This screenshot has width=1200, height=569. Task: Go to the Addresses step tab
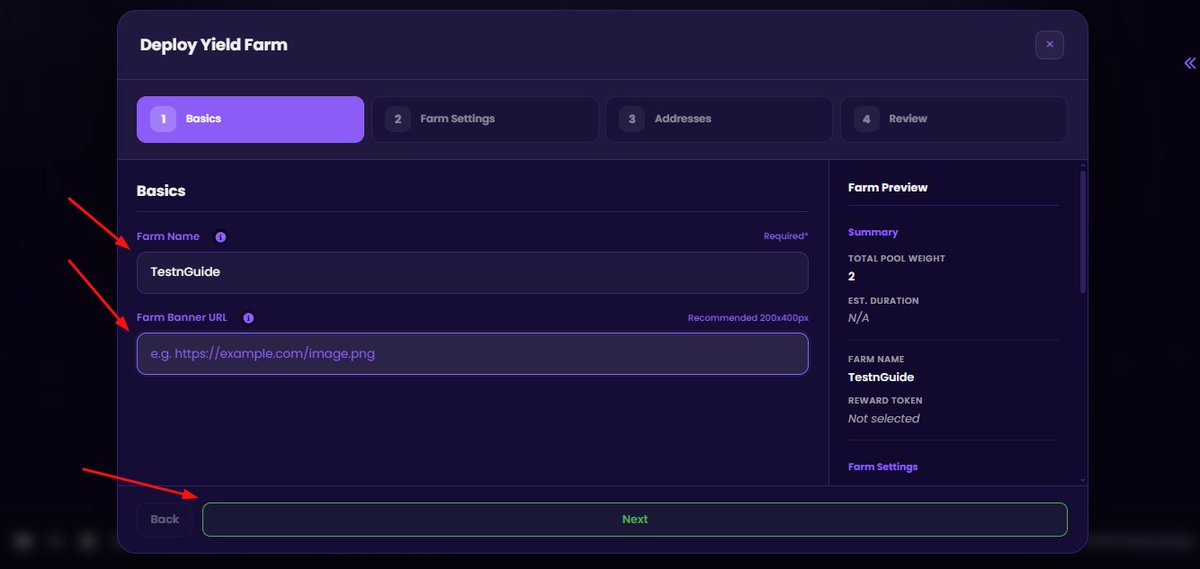(x=719, y=119)
